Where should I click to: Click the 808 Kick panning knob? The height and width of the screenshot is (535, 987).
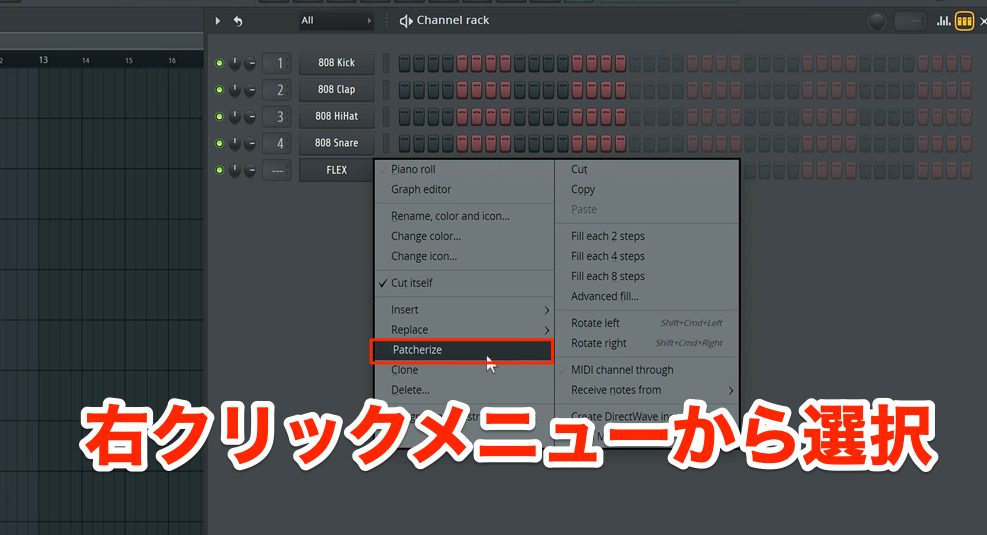click(235, 63)
